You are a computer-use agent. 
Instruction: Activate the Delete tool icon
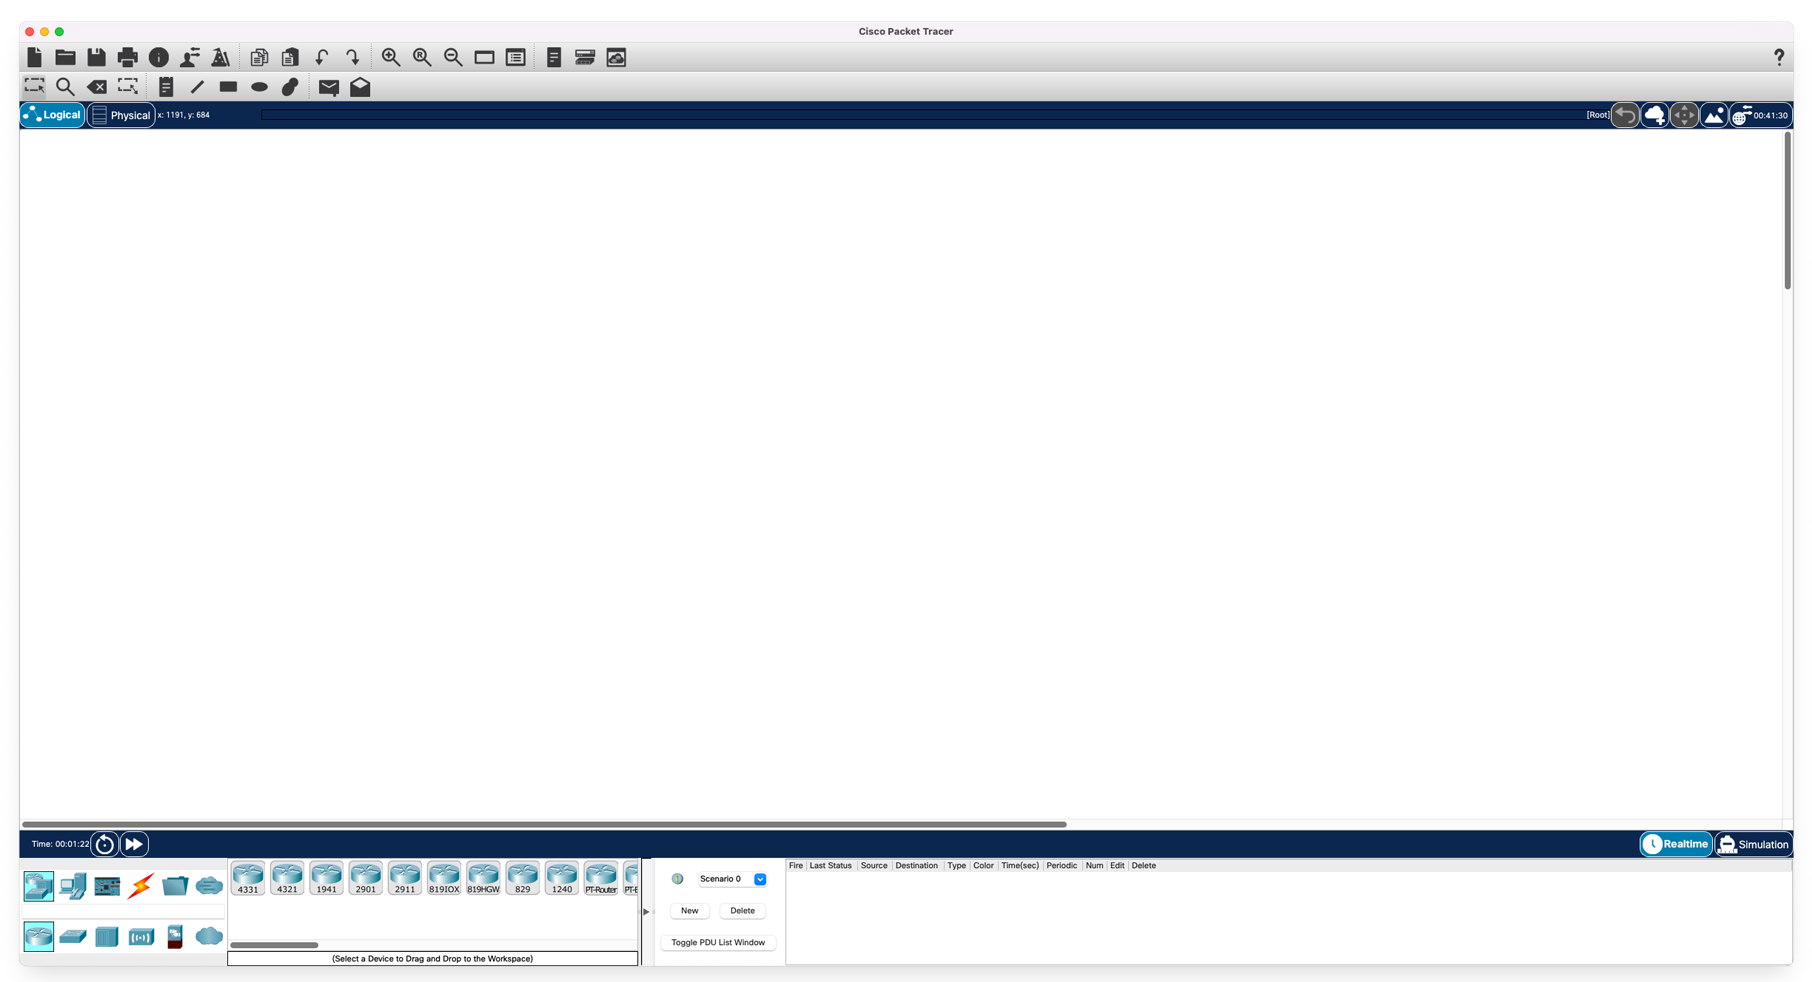(97, 87)
